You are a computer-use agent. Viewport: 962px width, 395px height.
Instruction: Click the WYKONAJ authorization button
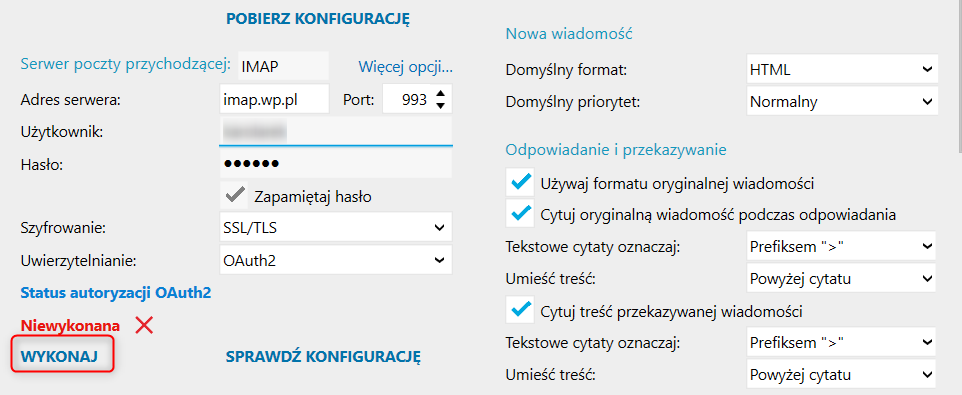tap(60, 356)
